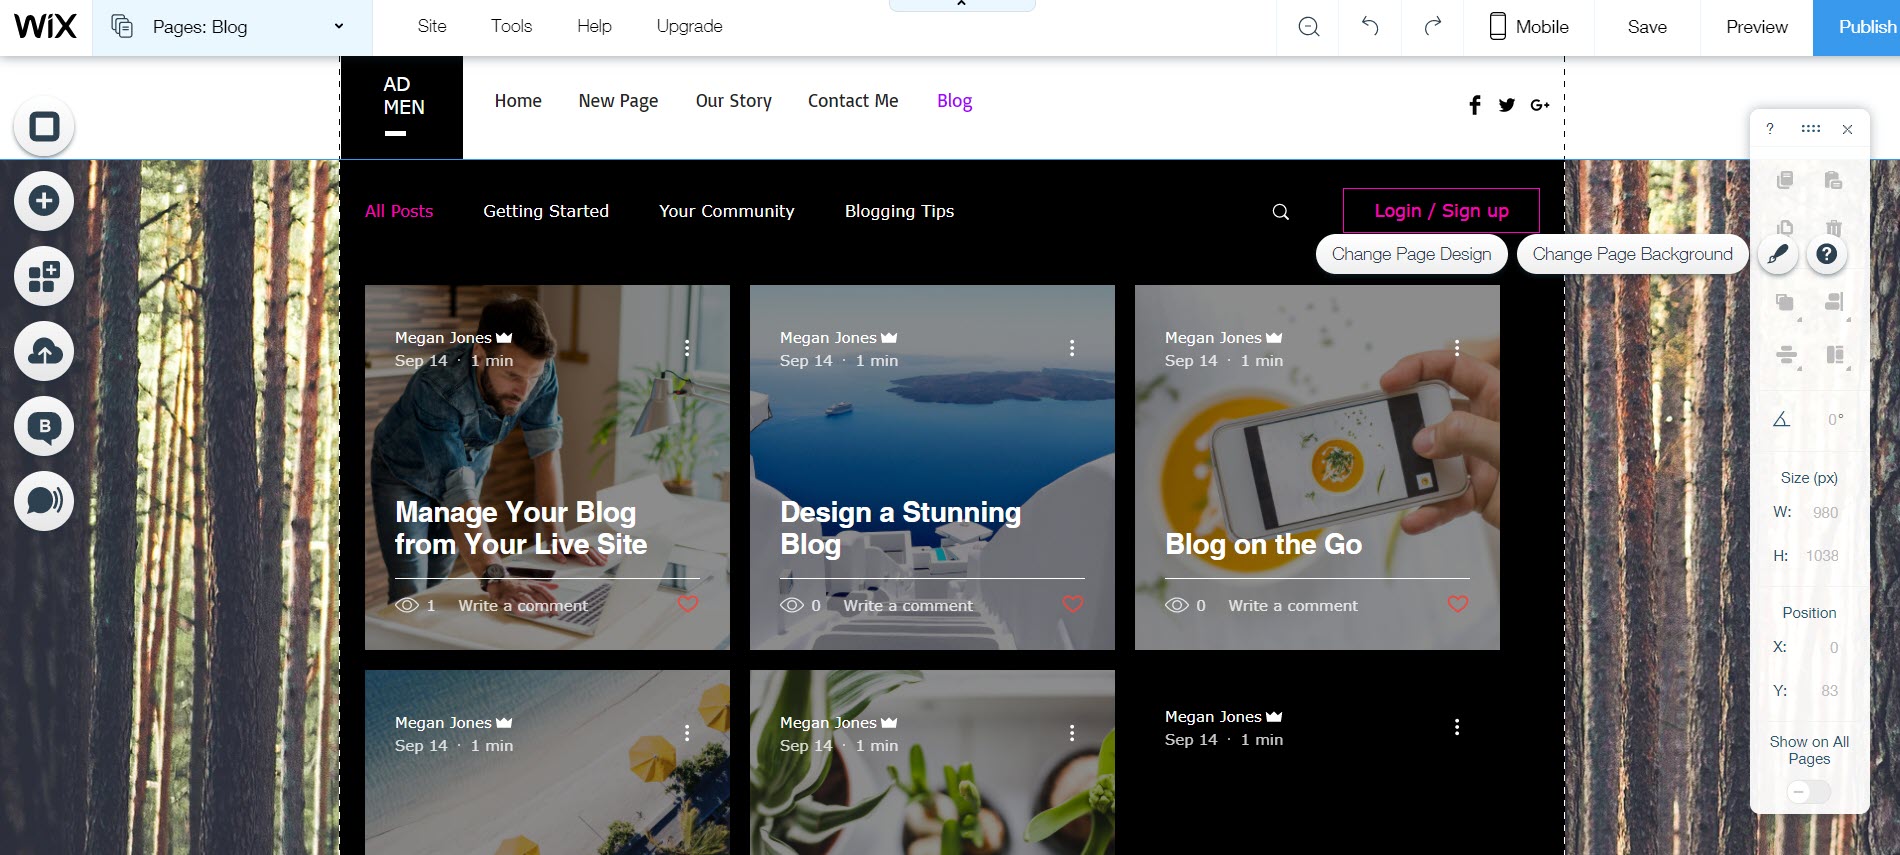Image resolution: width=1900 pixels, height=855 pixels.
Task: Click the paintbrush design icon
Action: pyautogui.click(x=1777, y=254)
